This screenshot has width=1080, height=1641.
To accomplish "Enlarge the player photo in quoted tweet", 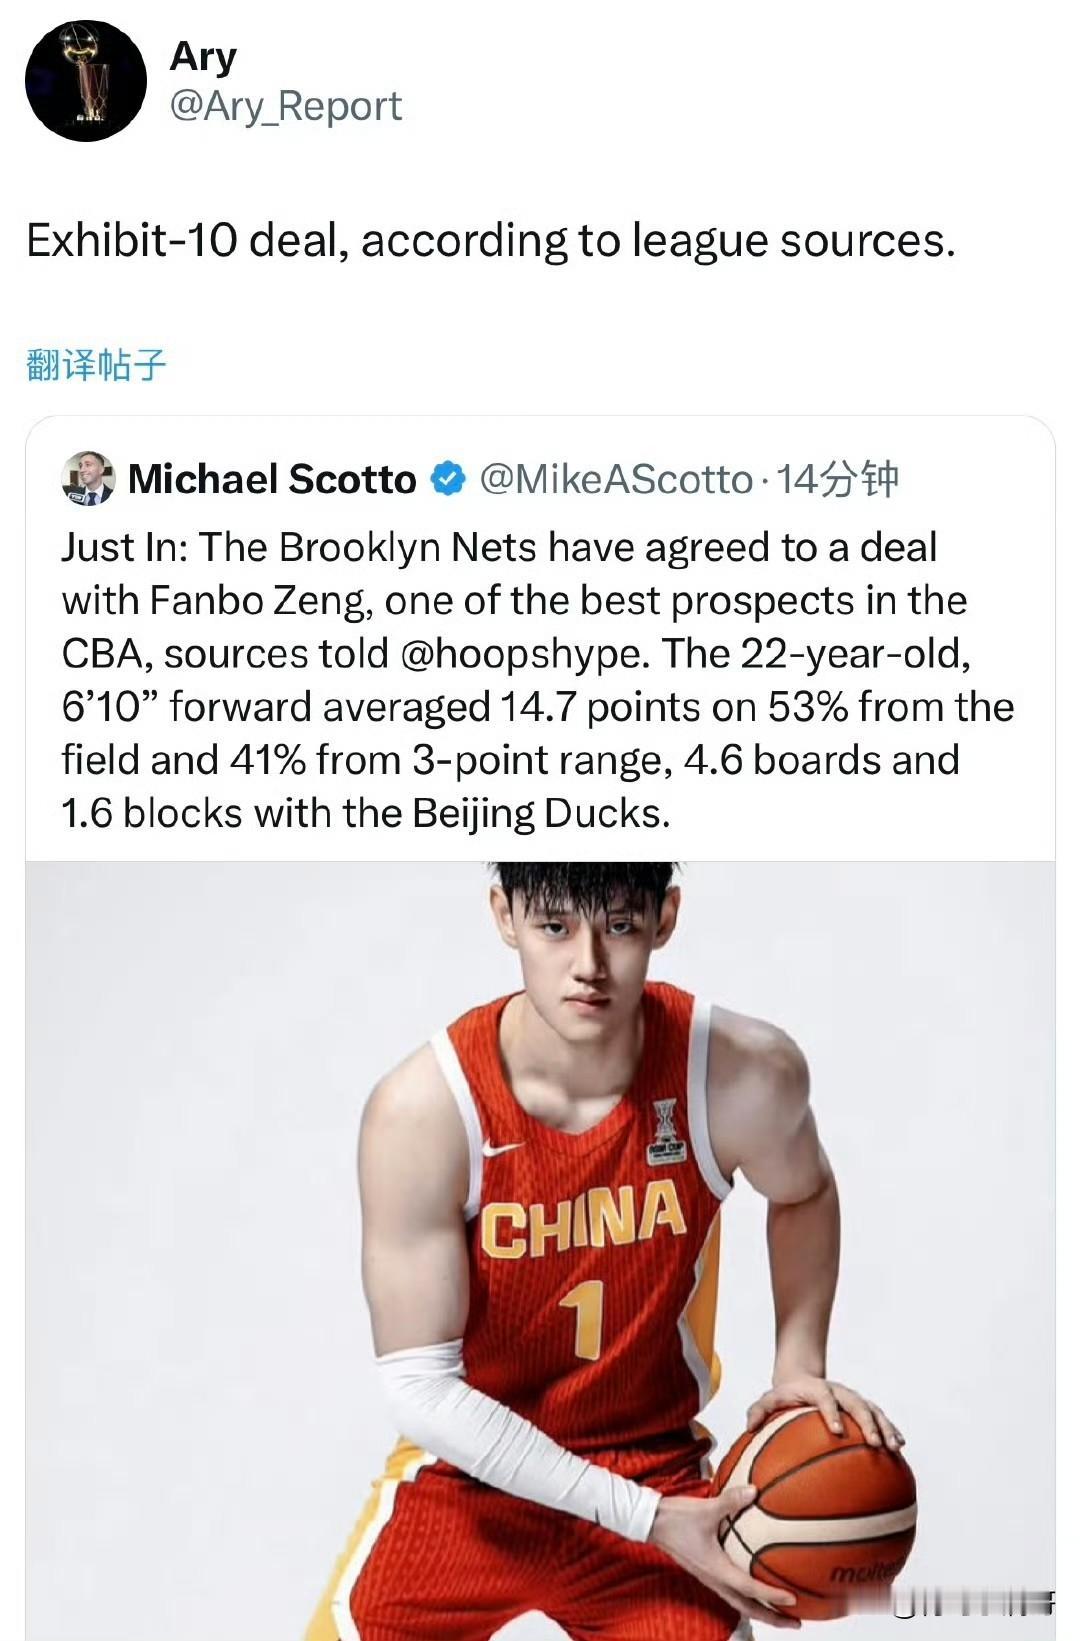I will (x=540, y=1250).
